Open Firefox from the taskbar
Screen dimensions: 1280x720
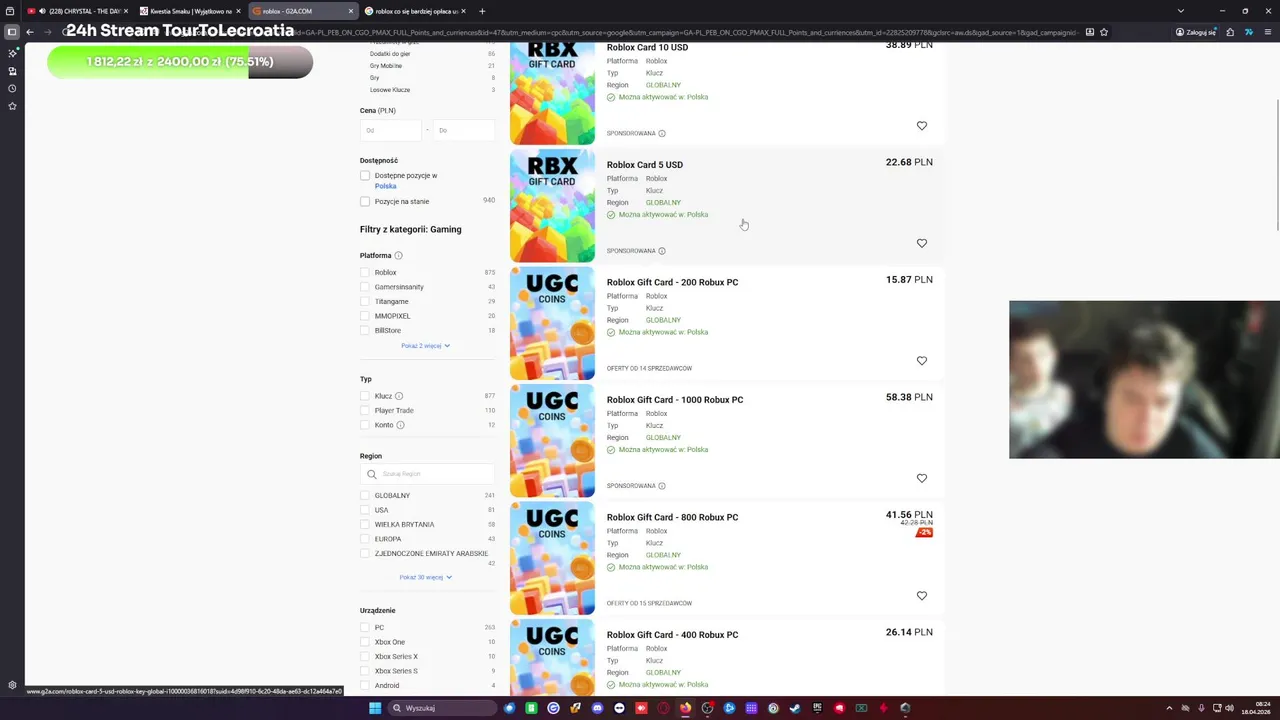(685, 708)
